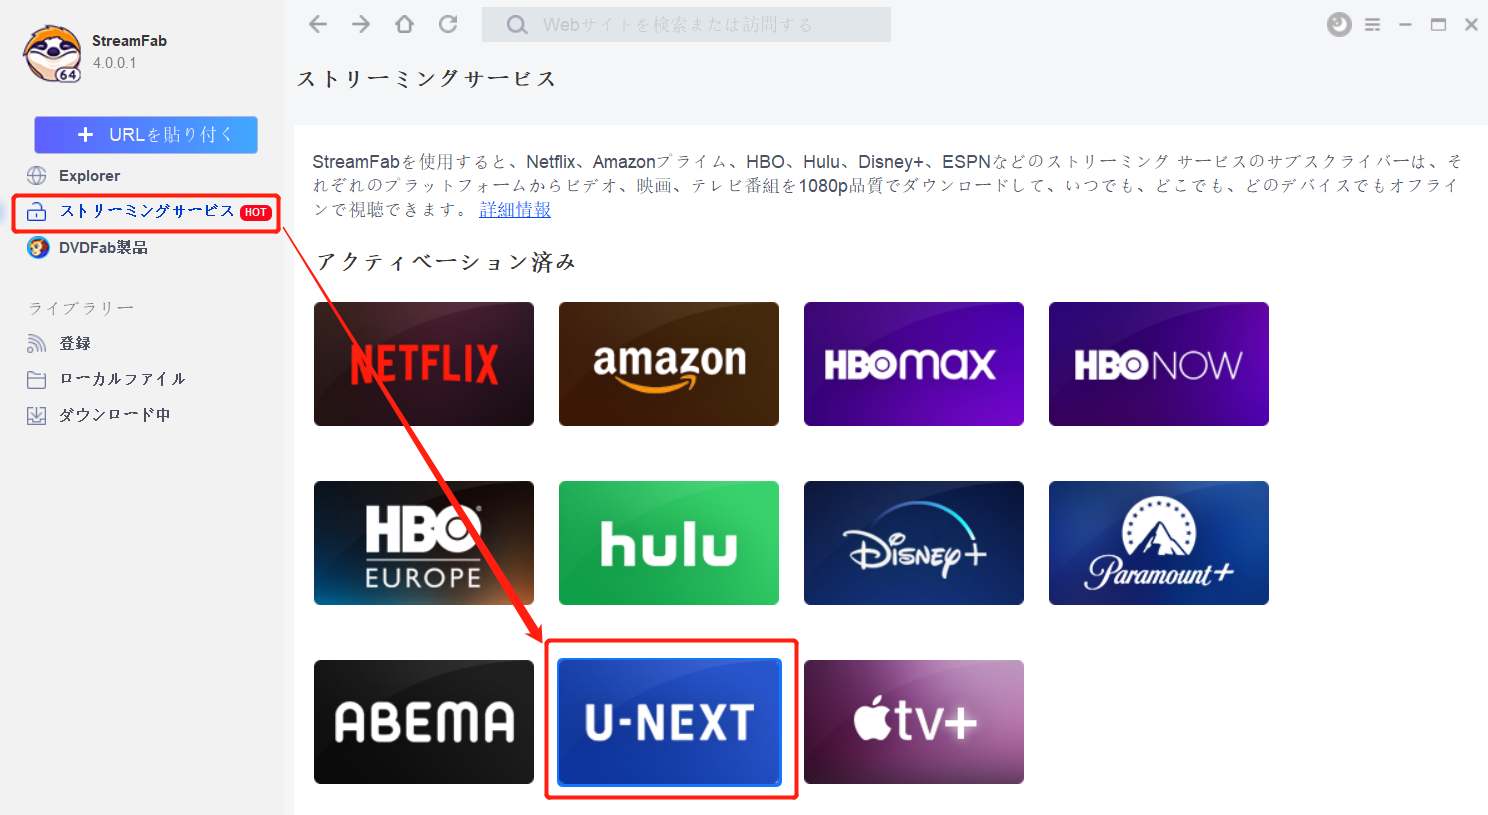Screen dimensions: 1488x815
Task: Maximize the StreamFab window
Action: click(x=1438, y=25)
